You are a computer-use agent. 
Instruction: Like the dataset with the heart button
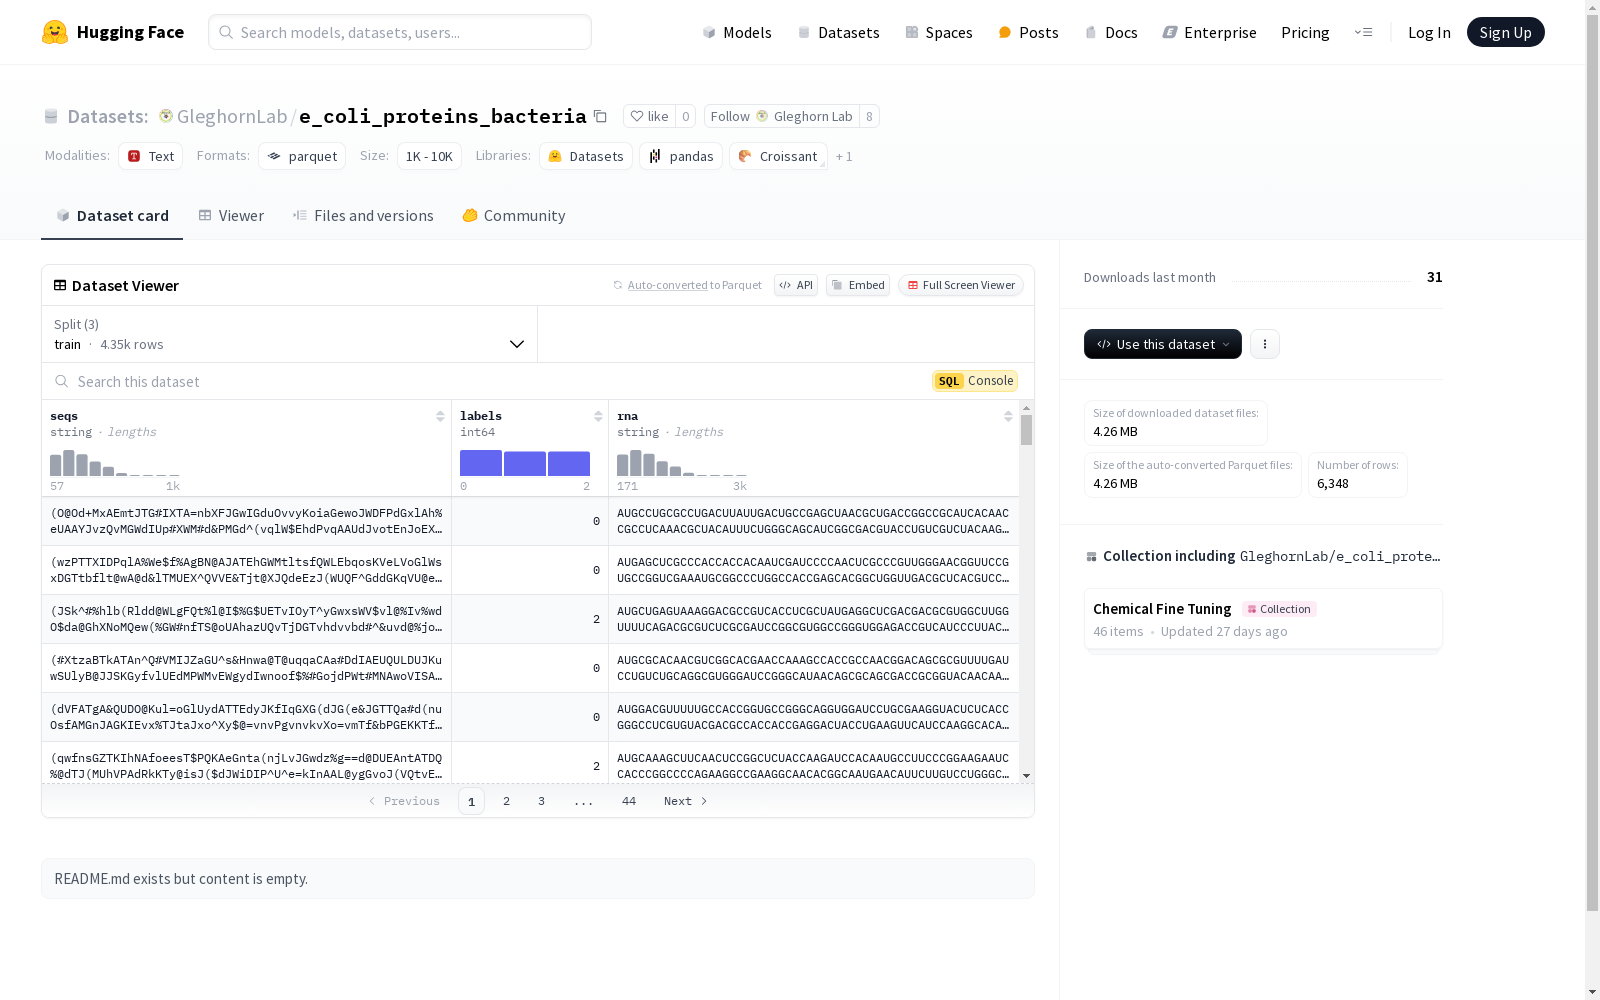click(649, 116)
